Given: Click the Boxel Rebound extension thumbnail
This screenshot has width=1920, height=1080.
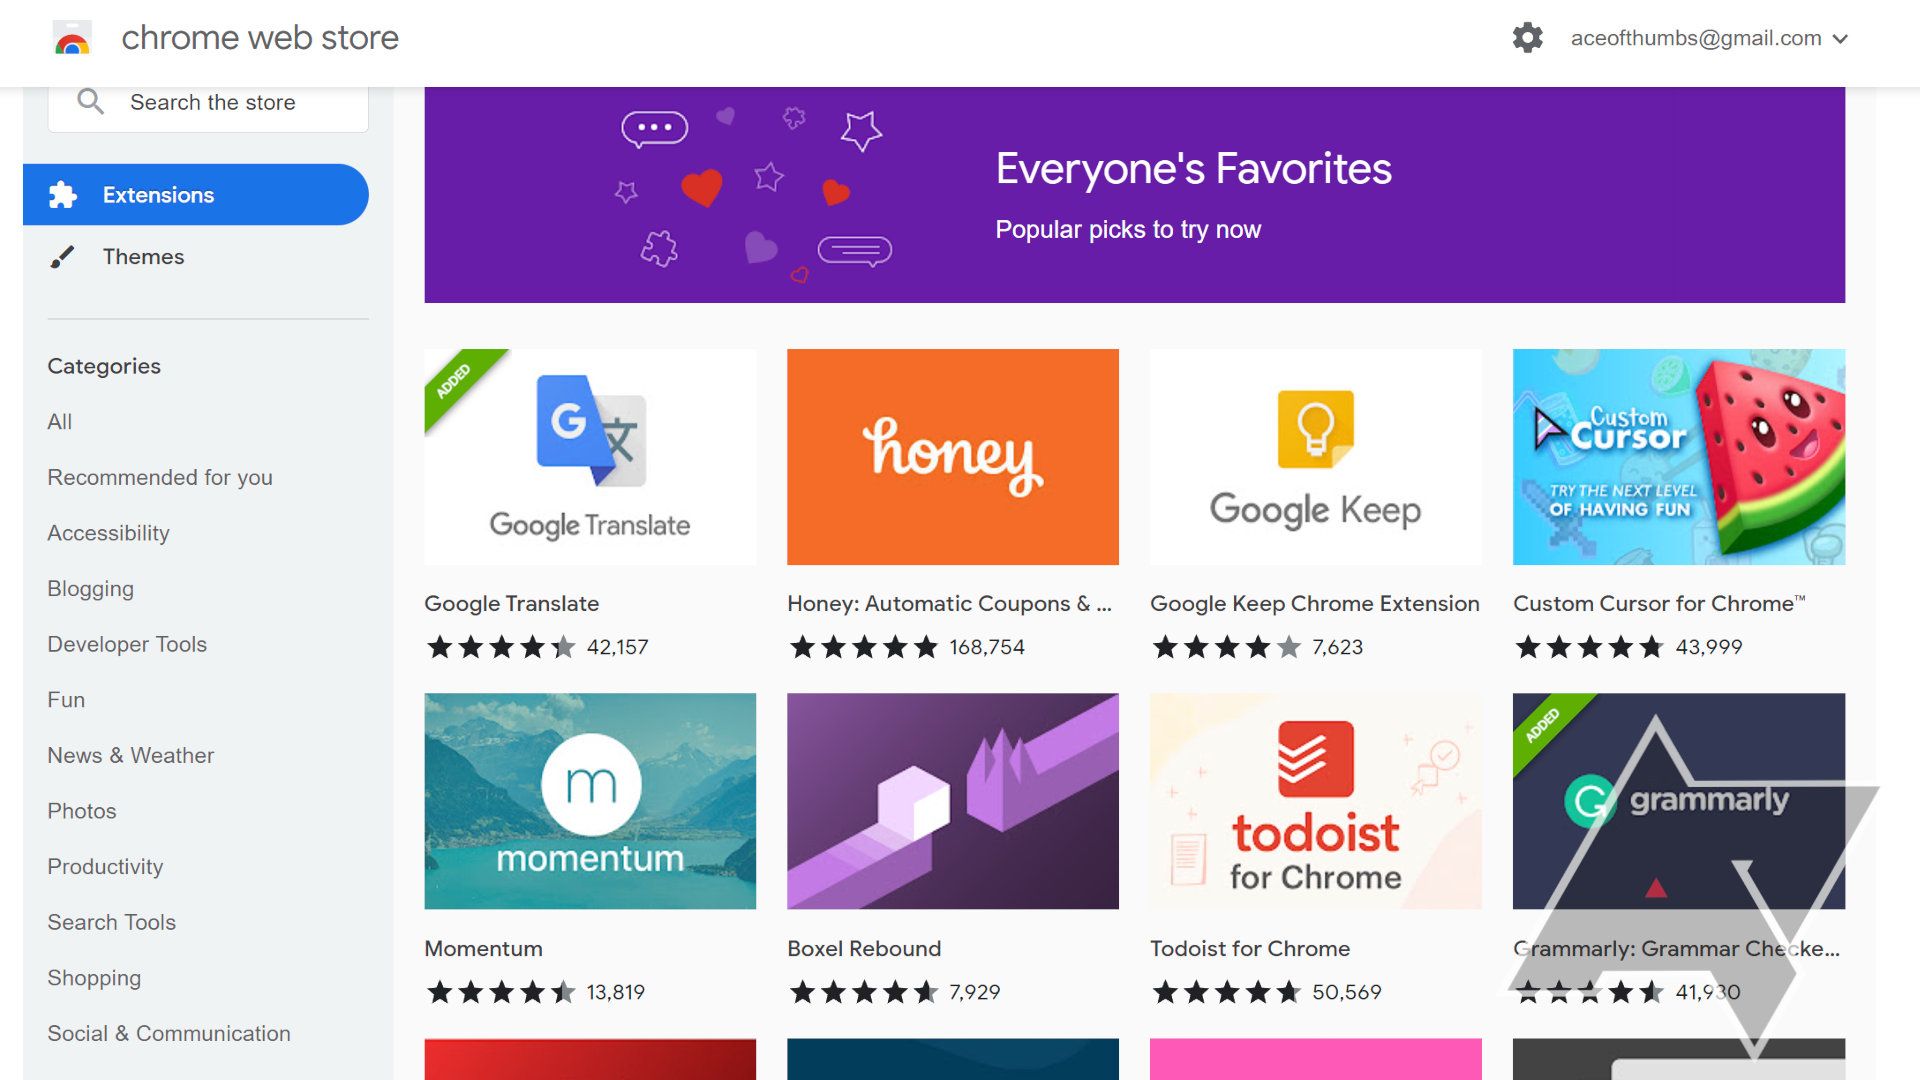Looking at the screenshot, I should 952,800.
